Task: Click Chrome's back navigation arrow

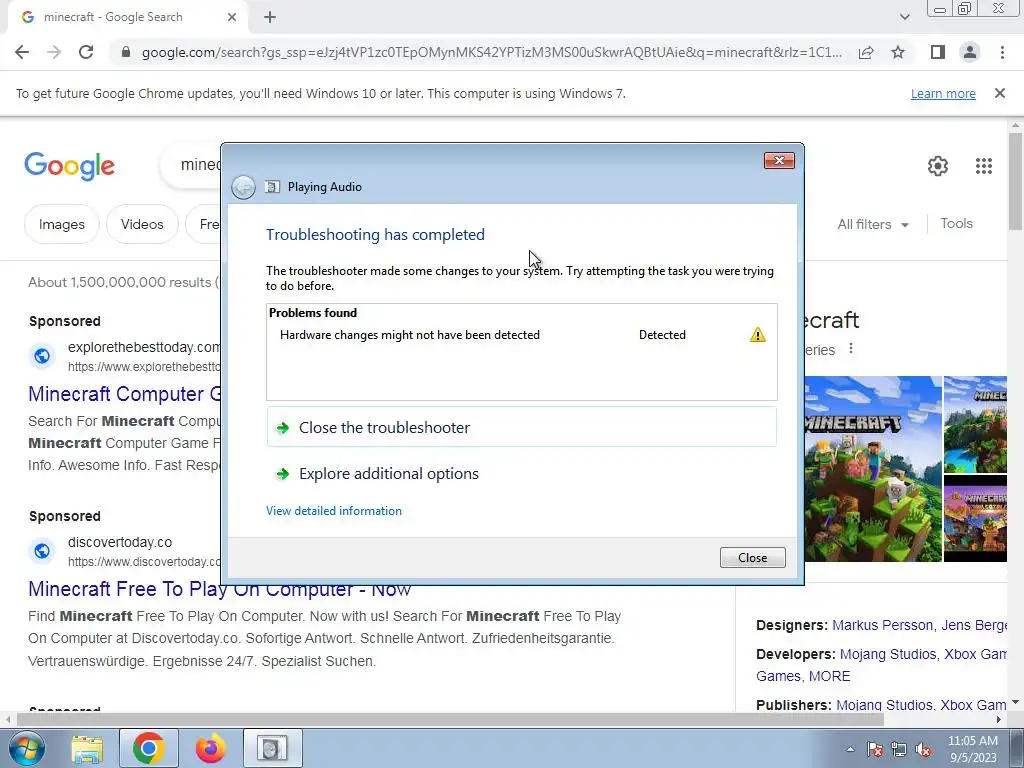Action: [x=22, y=52]
